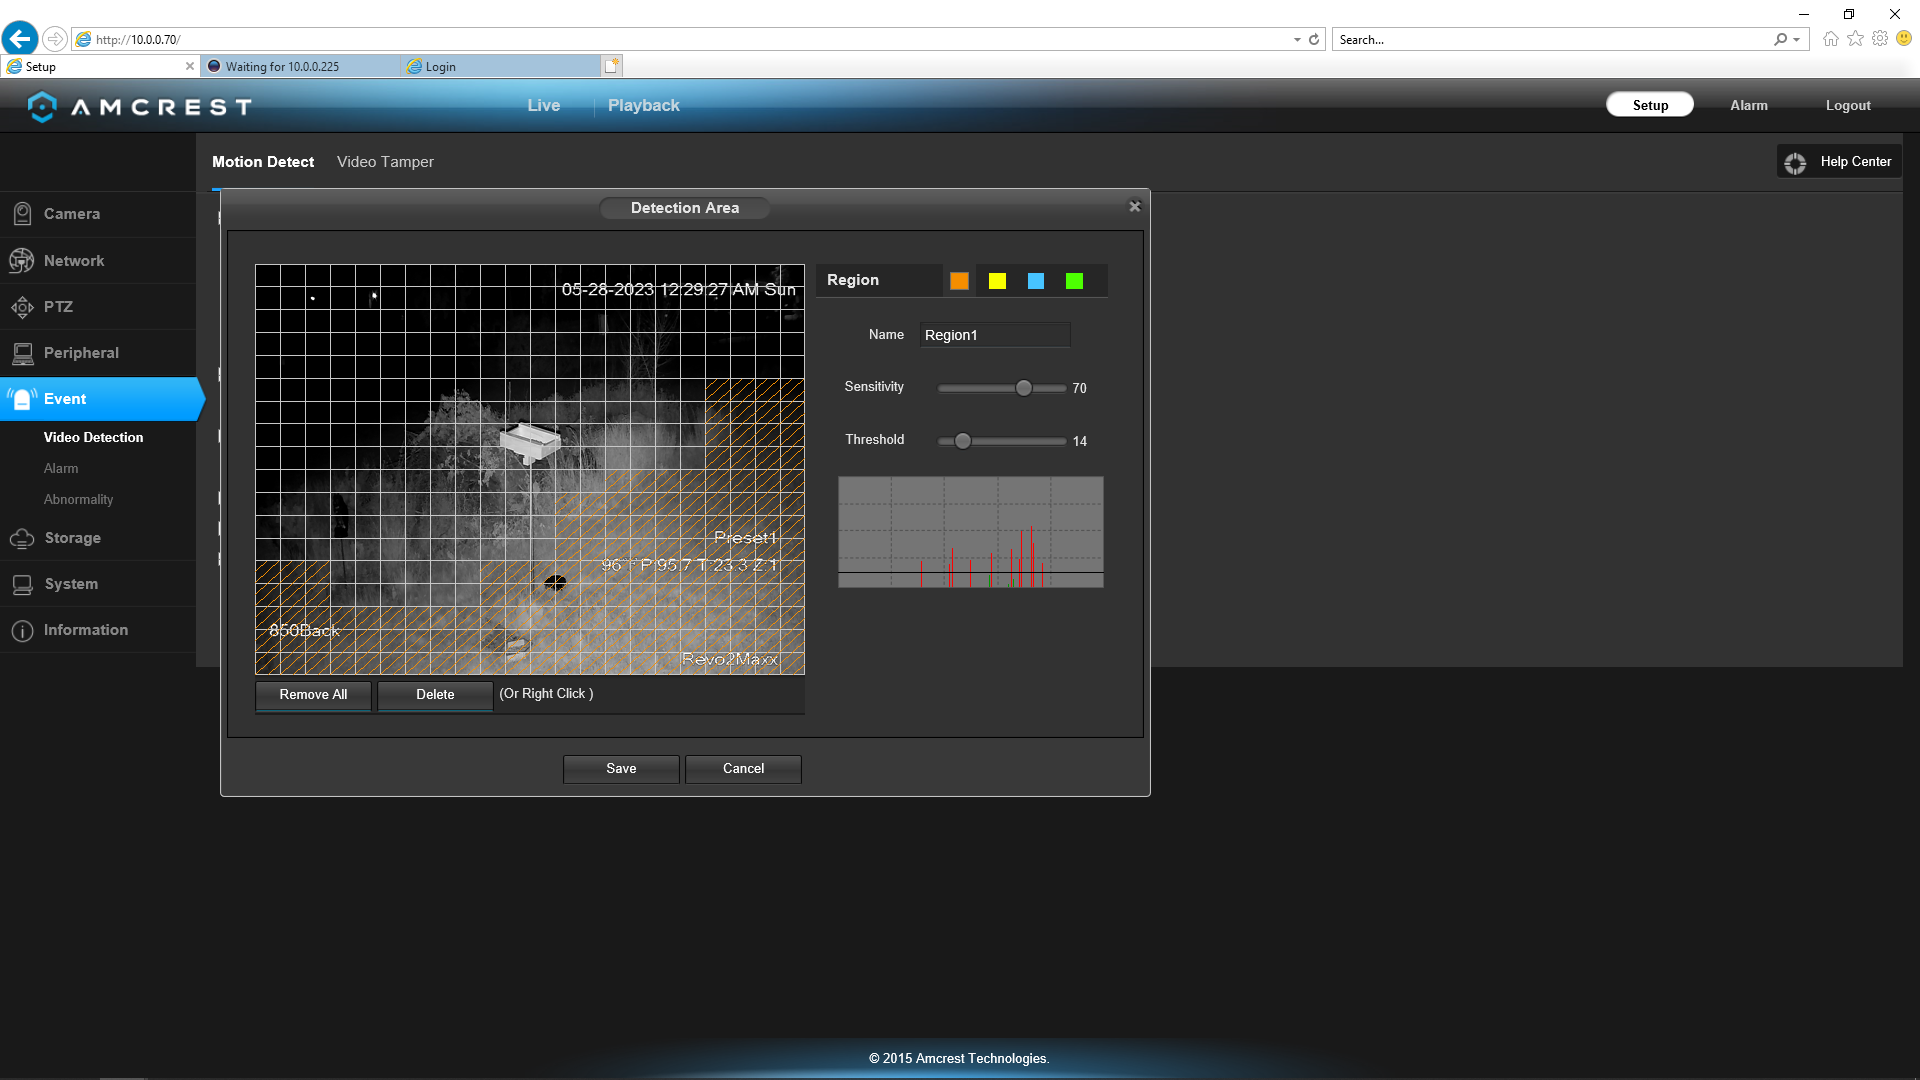The width and height of the screenshot is (1920, 1080).
Task: Click the Threshold slider handle
Action: (x=963, y=441)
